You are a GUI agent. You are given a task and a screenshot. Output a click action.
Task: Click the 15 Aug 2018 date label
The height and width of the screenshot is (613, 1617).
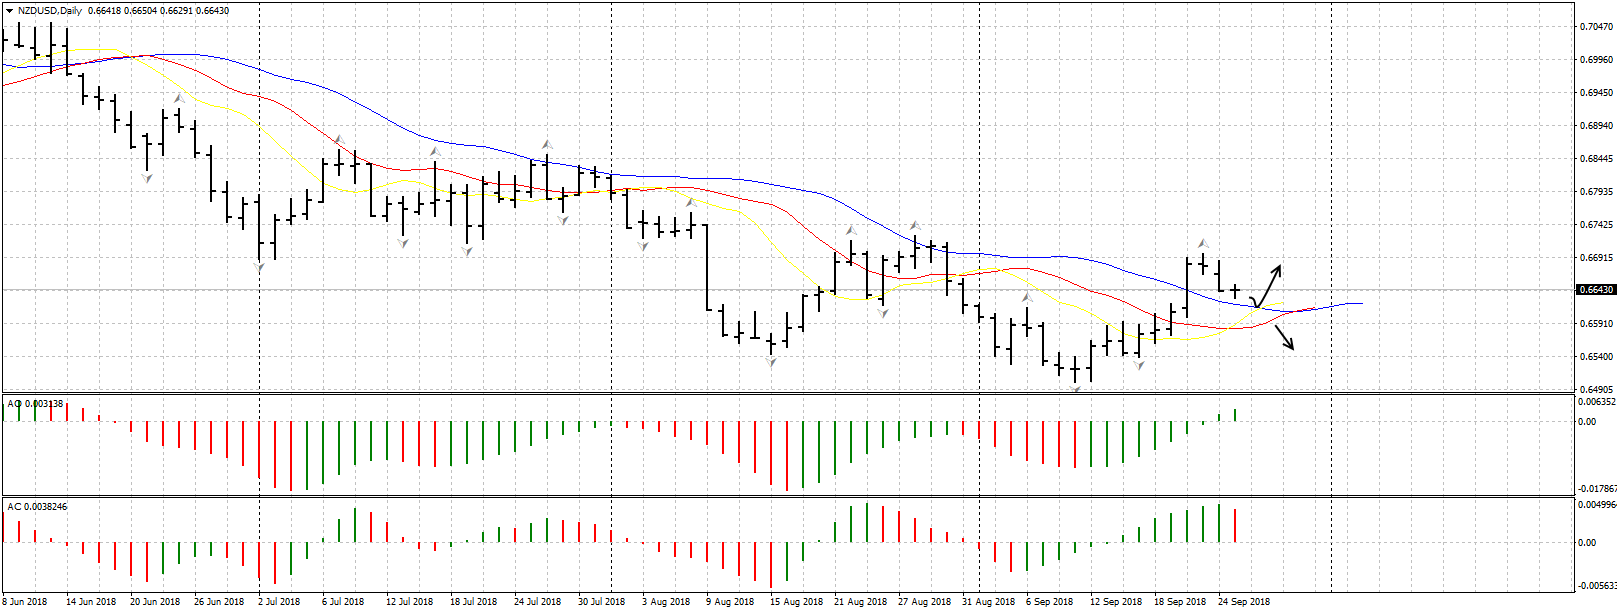click(x=796, y=602)
